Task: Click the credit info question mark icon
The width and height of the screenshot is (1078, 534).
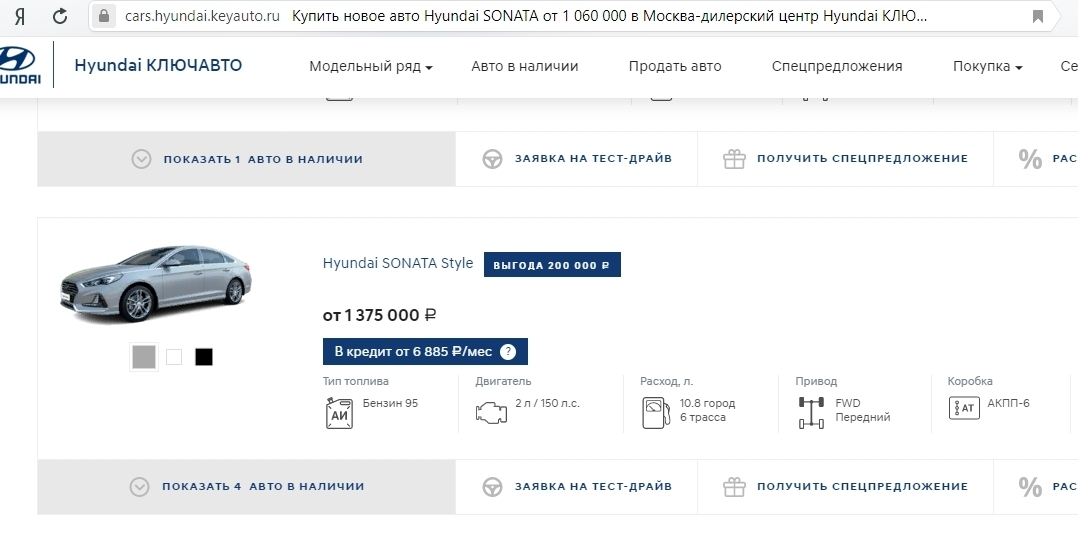Action: pyautogui.click(x=508, y=352)
